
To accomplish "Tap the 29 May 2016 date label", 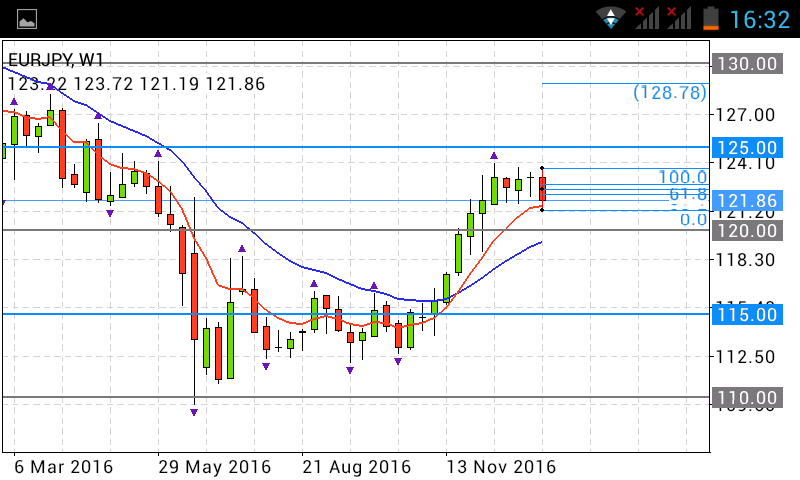I will pos(214,467).
